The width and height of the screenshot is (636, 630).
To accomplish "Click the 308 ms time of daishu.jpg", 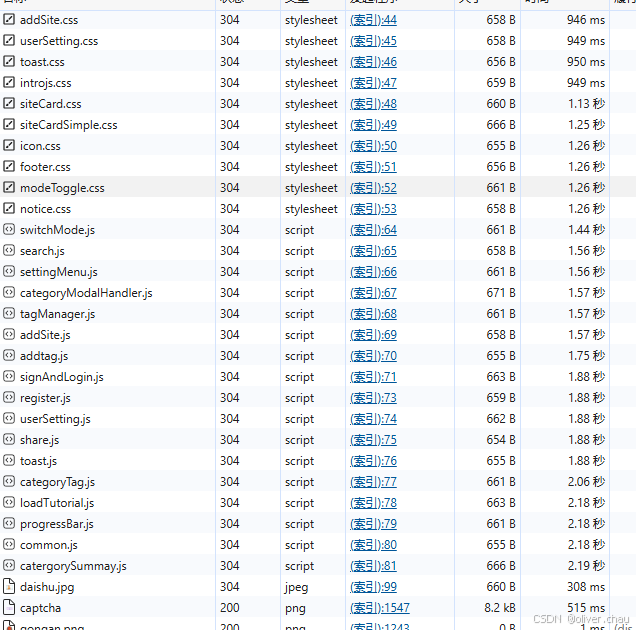I will click(586, 587).
